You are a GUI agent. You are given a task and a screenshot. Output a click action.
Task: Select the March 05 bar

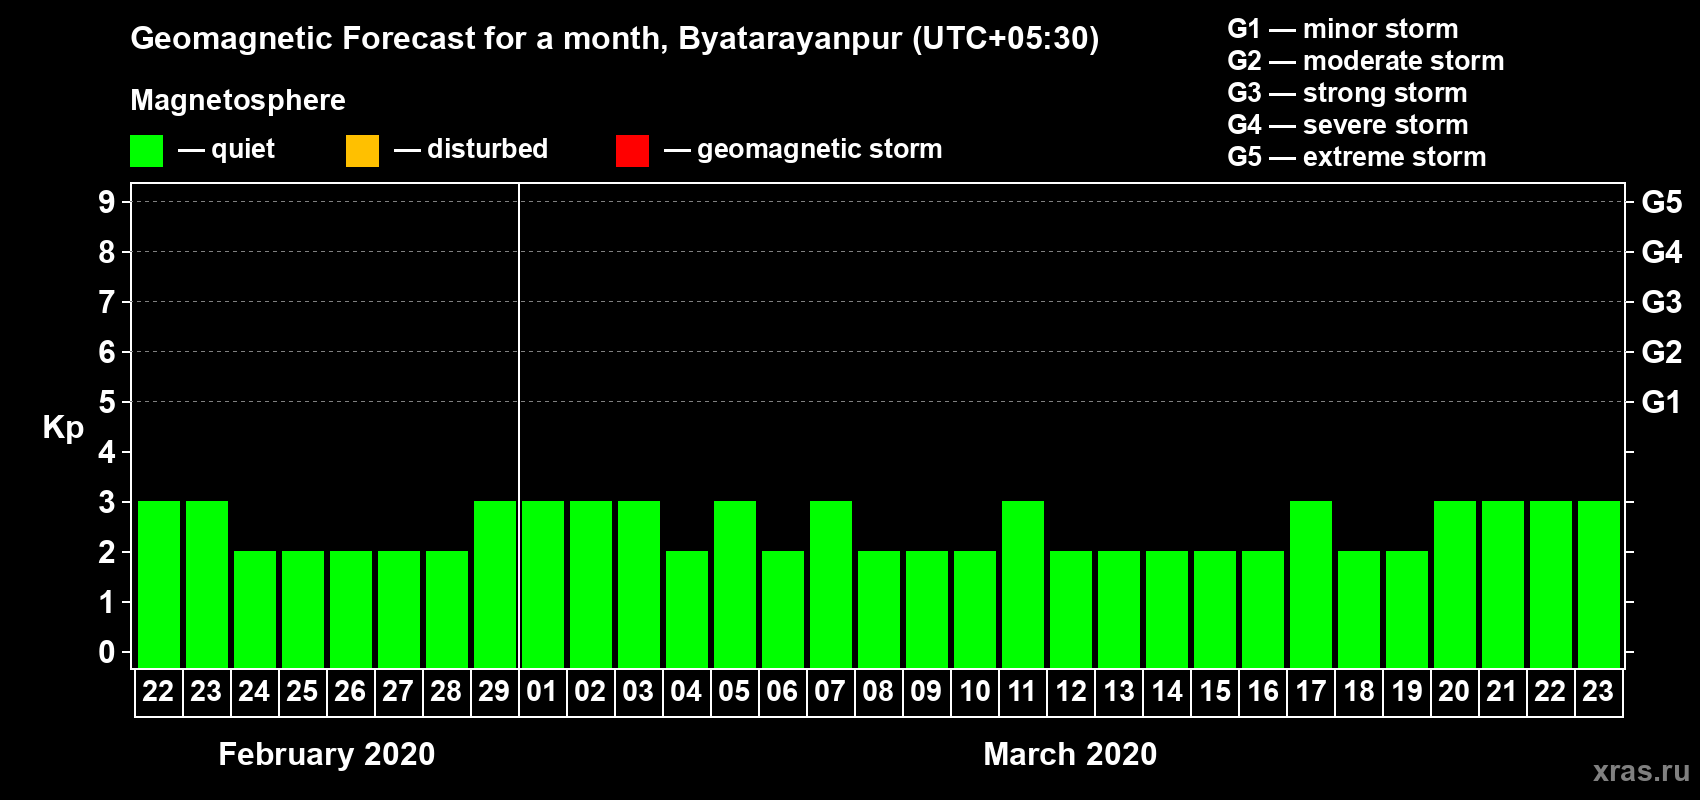point(735,584)
